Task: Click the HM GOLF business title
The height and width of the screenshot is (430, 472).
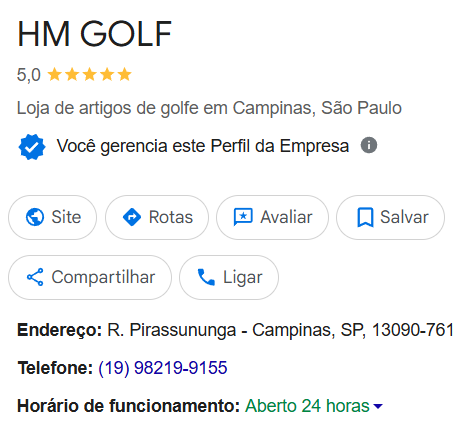Action: tap(94, 34)
